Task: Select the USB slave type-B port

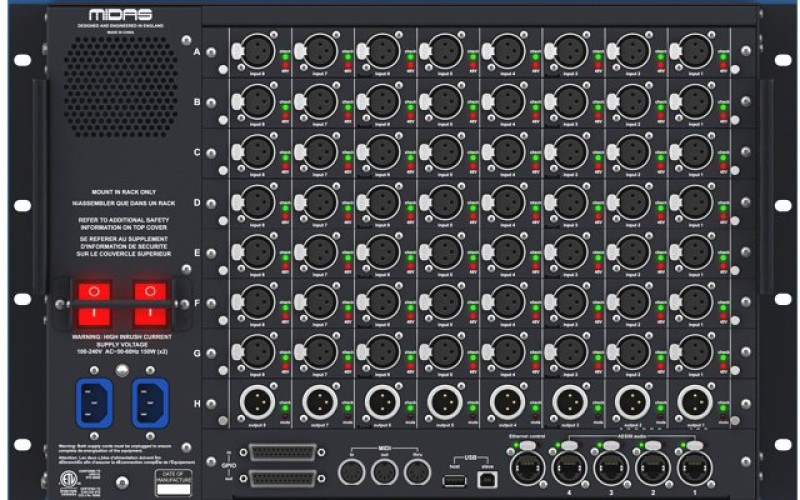Action: (x=486, y=479)
